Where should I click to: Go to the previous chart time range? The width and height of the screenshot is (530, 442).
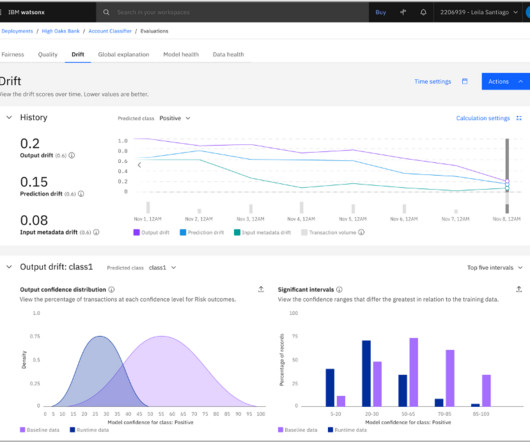tap(139, 165)
